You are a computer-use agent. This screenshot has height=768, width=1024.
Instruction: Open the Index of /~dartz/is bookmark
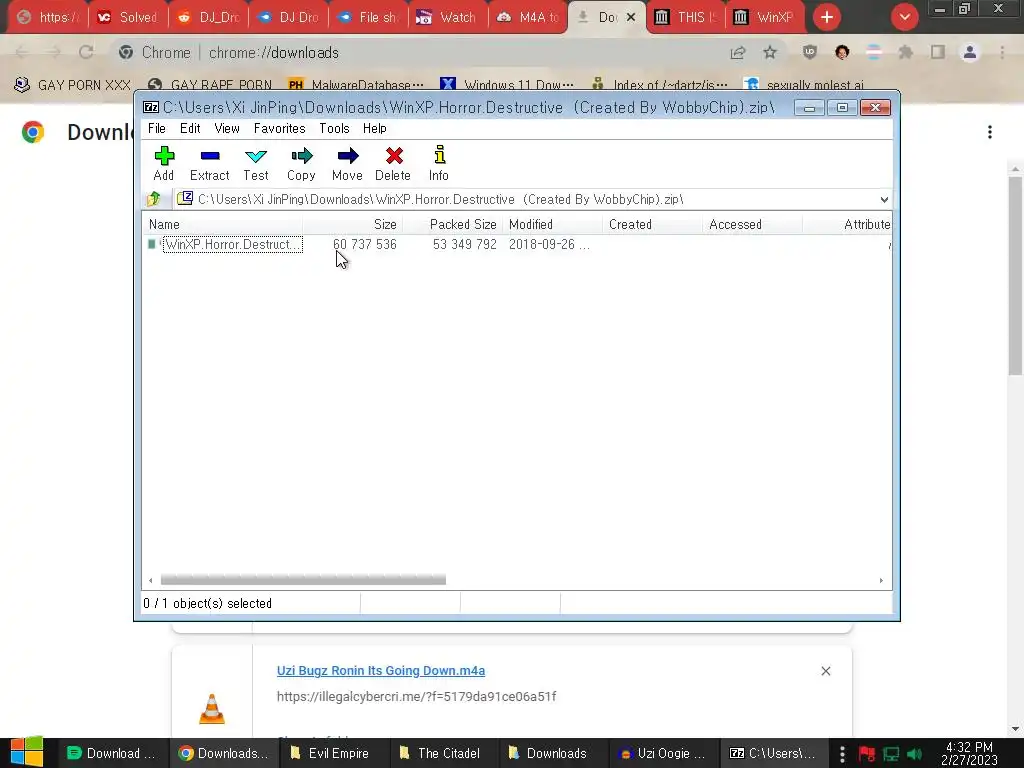tap(659, 85)
